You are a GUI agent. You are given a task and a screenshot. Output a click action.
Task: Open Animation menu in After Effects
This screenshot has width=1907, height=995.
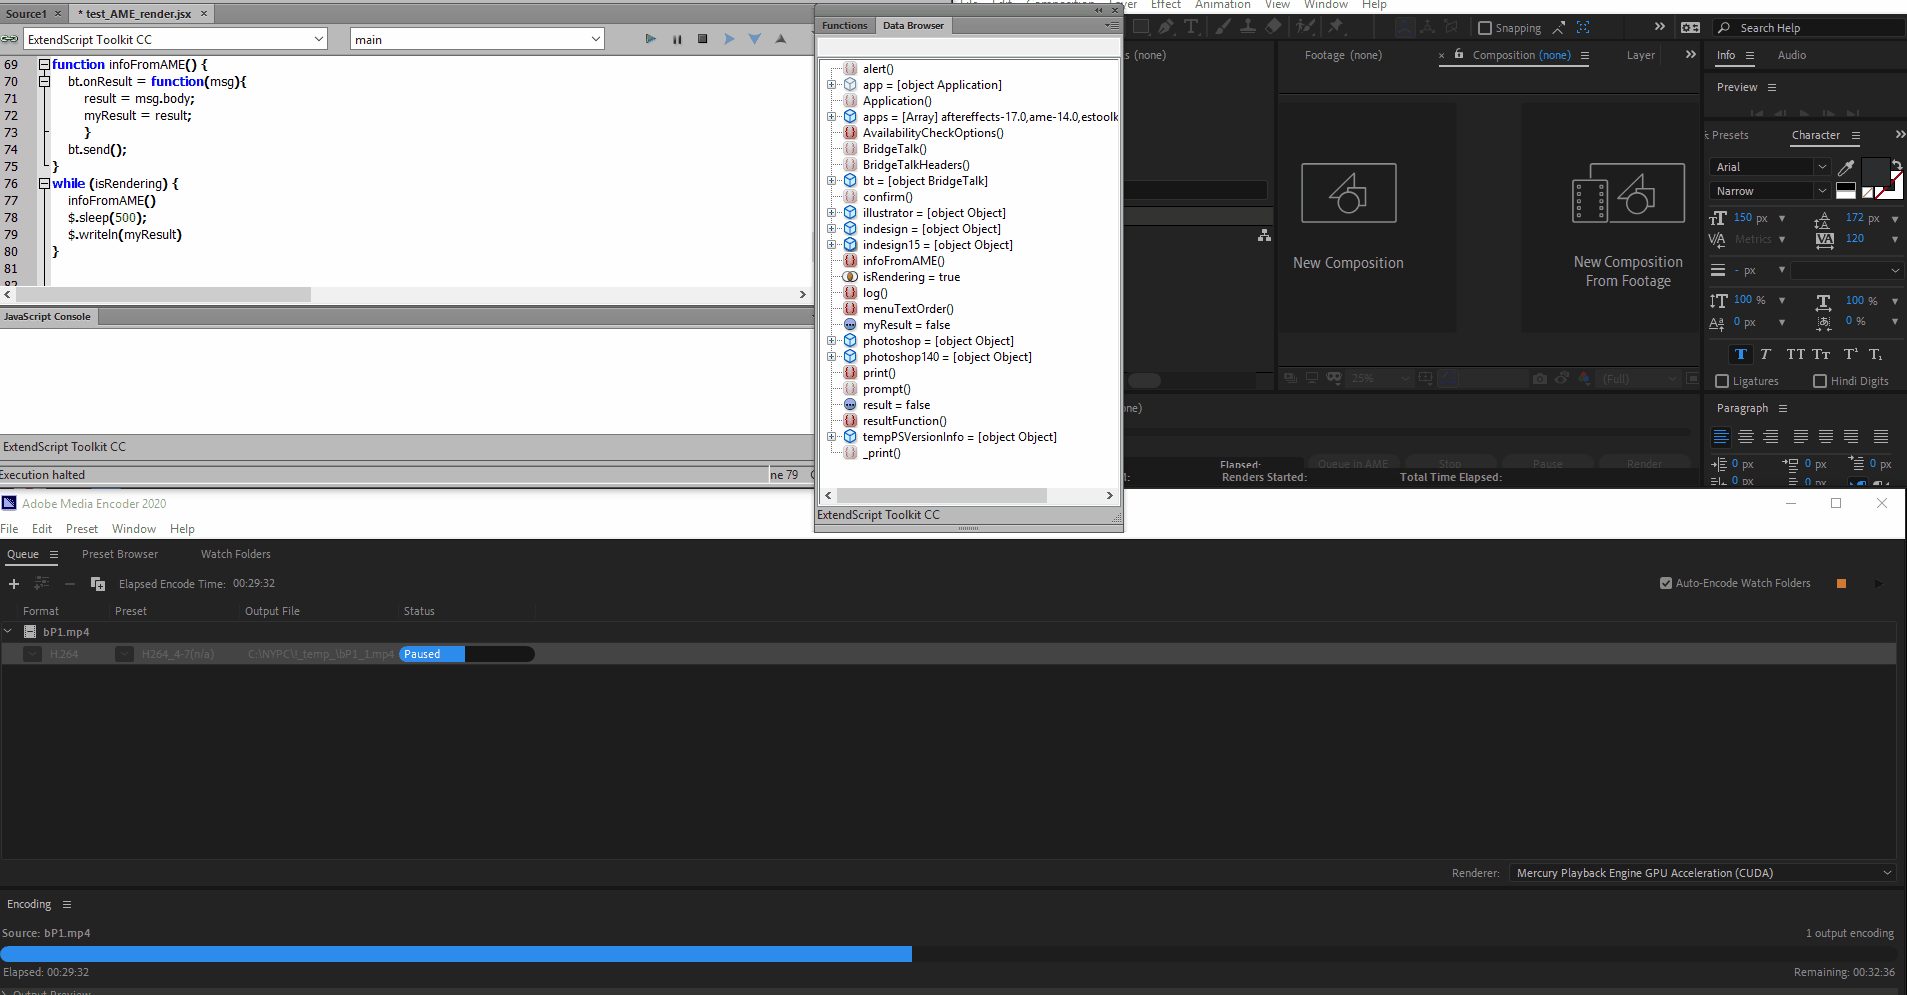click(x=1222, y=5)
